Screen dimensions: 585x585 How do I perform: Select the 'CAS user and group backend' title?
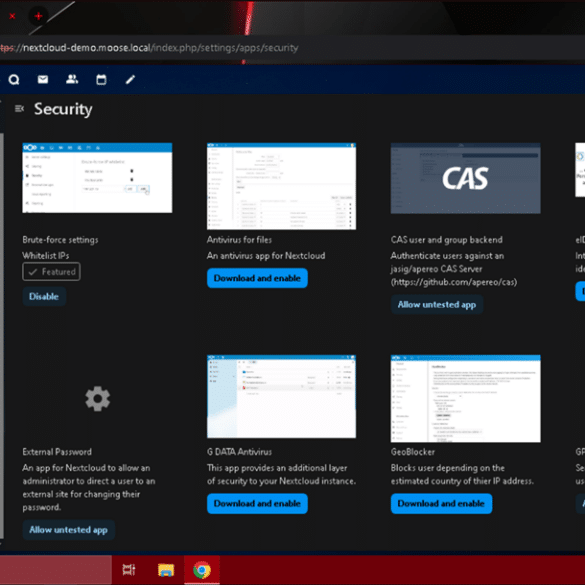(447, 240)
